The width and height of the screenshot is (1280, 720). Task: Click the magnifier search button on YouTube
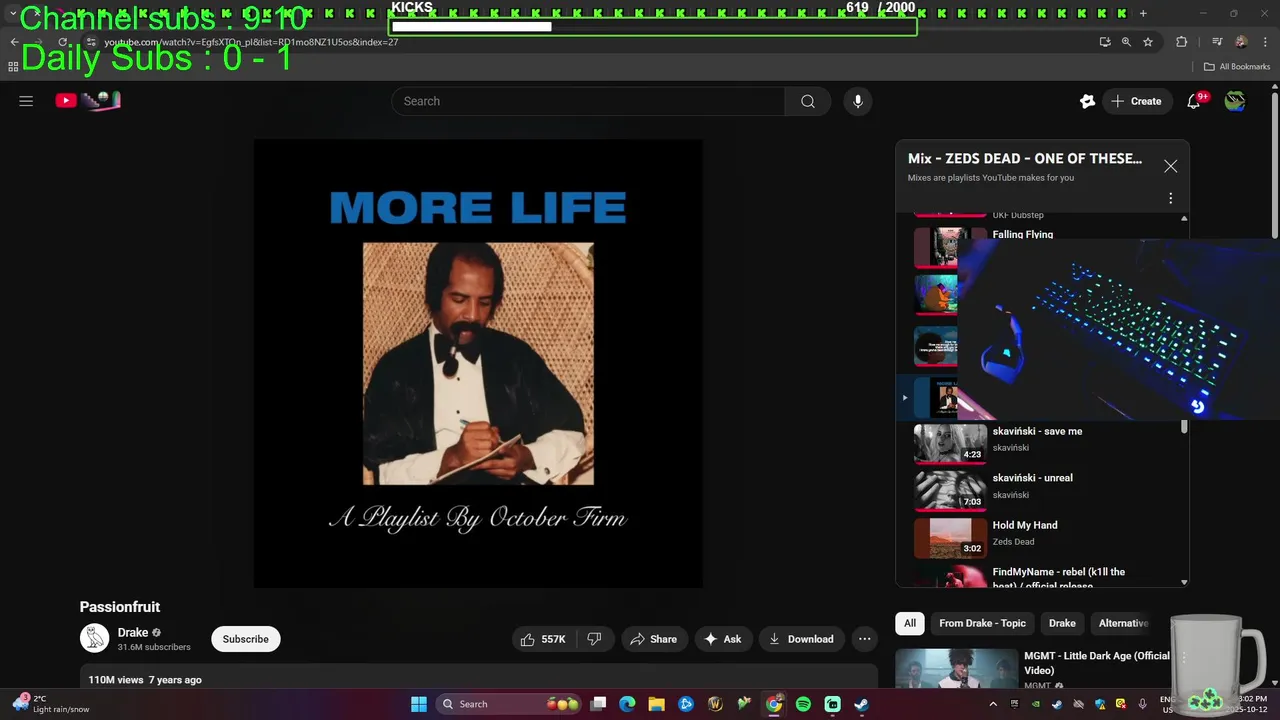(x=807, y=101)
